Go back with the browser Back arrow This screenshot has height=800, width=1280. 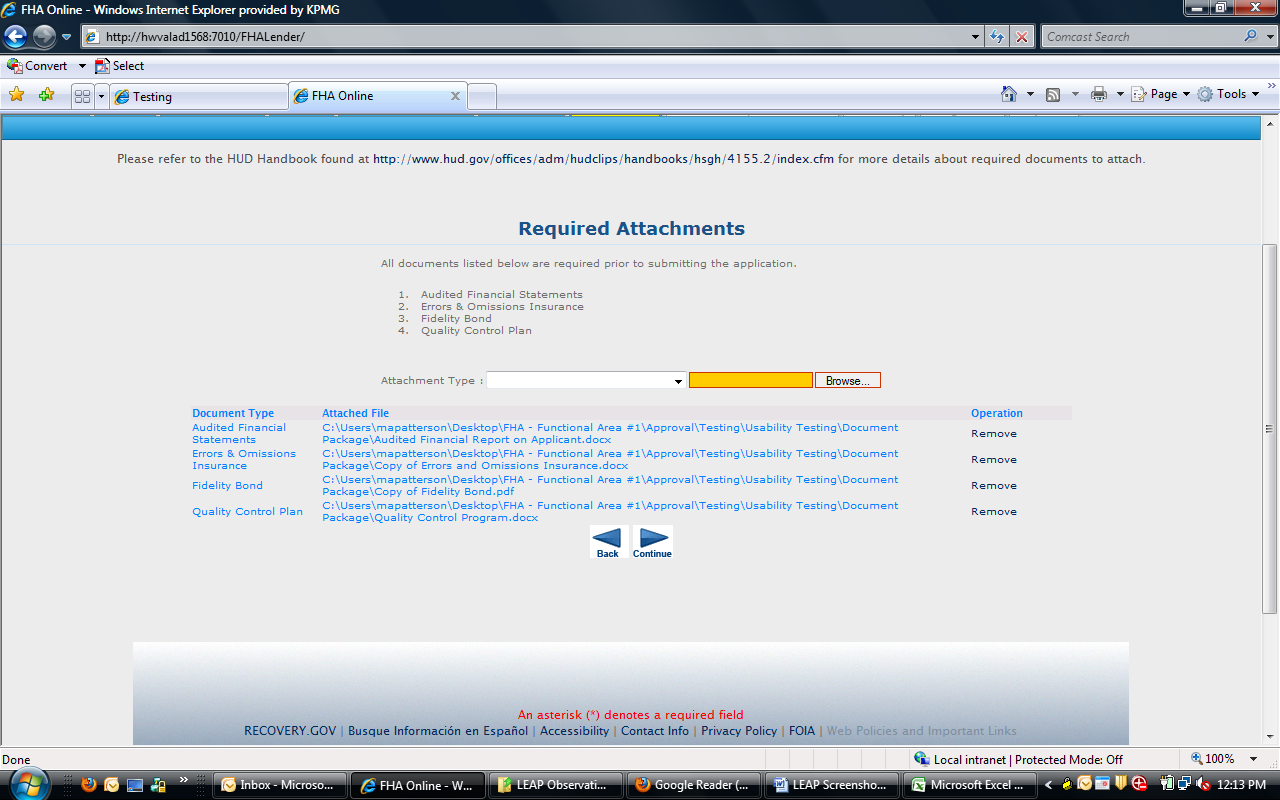tap(15, 37)
